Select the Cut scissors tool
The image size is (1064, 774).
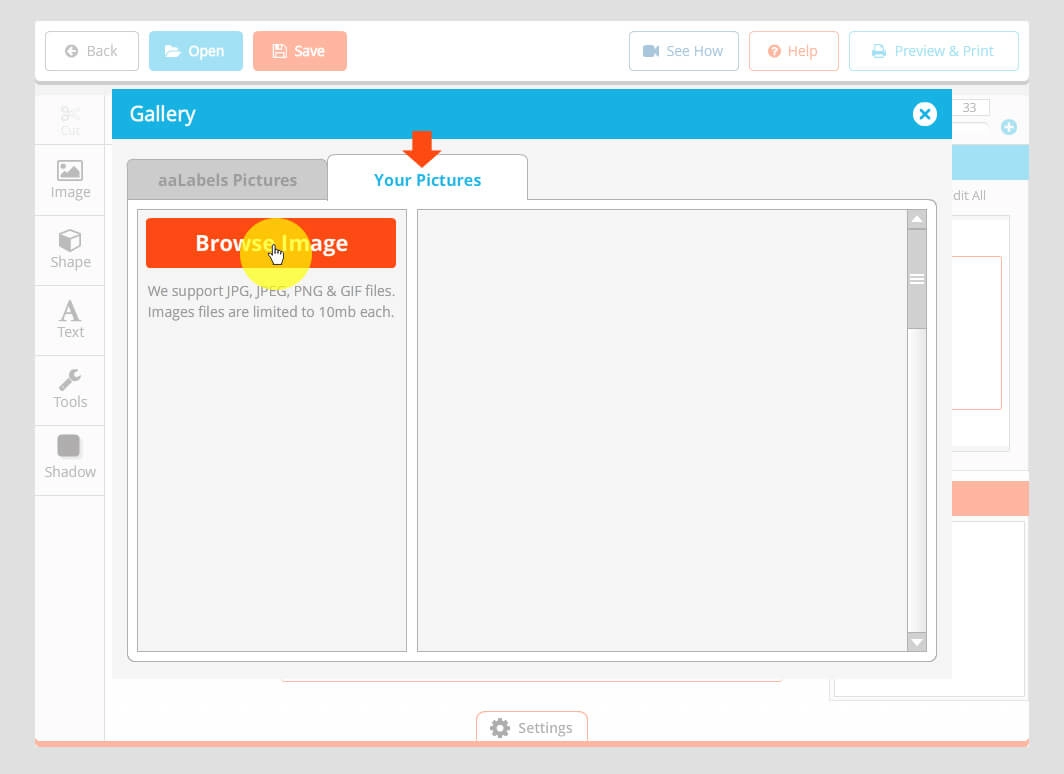[x=70, y=120]
